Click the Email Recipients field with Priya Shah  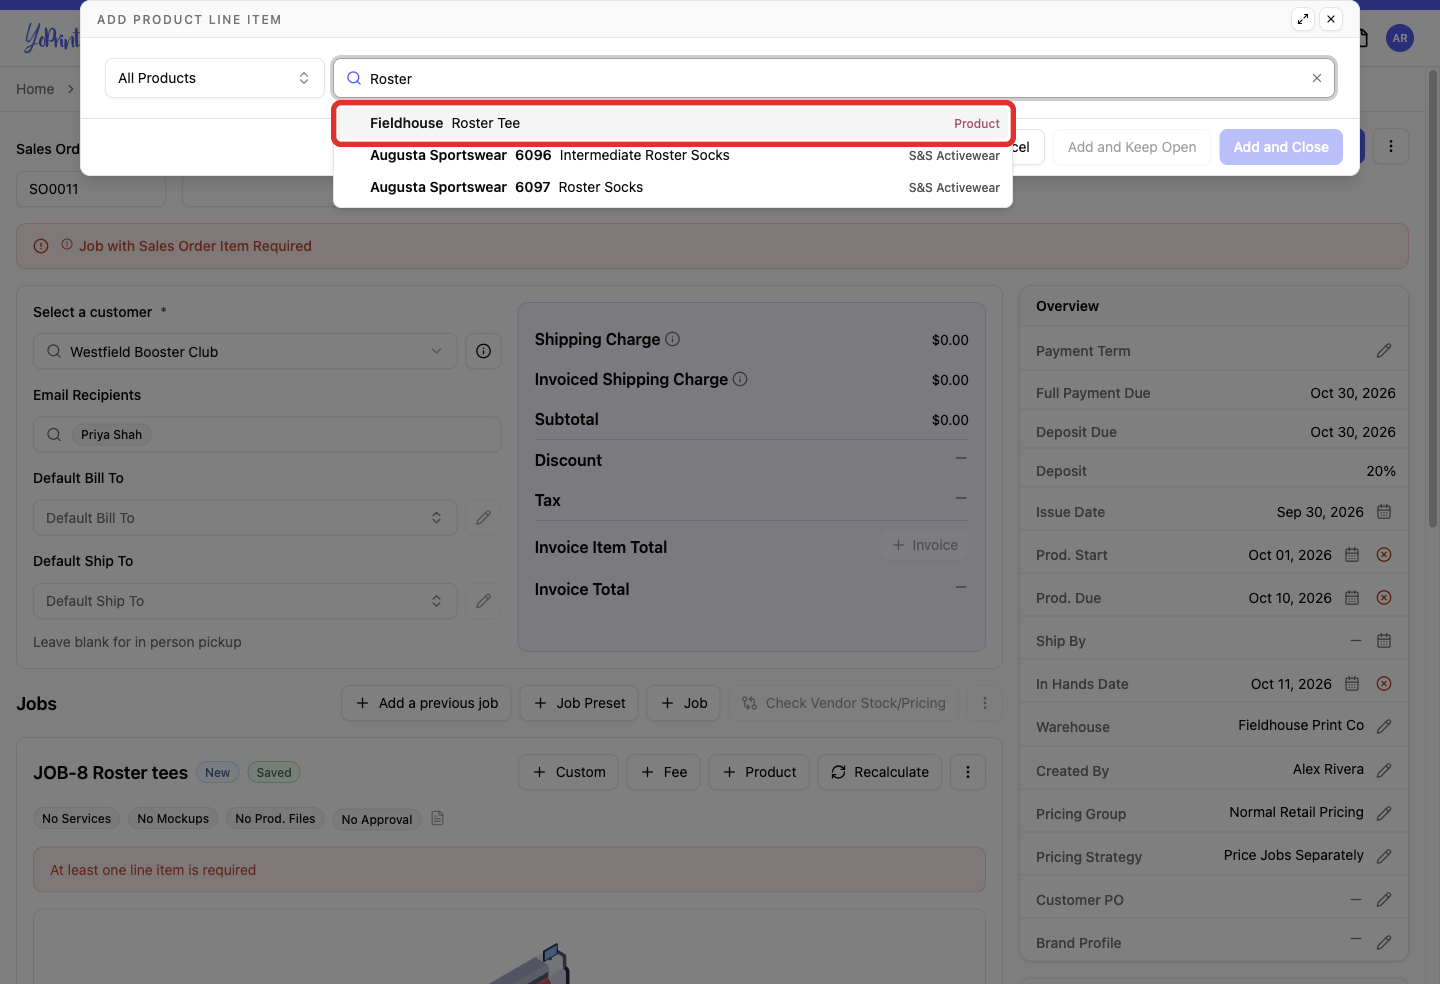(x=267, y=434)
